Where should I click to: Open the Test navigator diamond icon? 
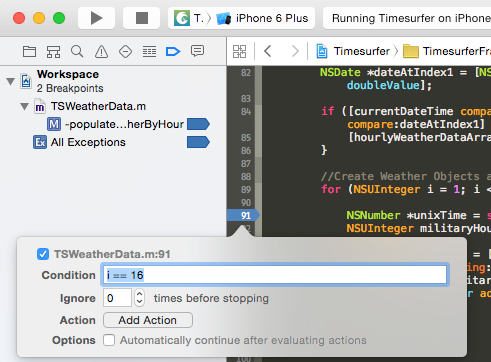click(125, 52)
